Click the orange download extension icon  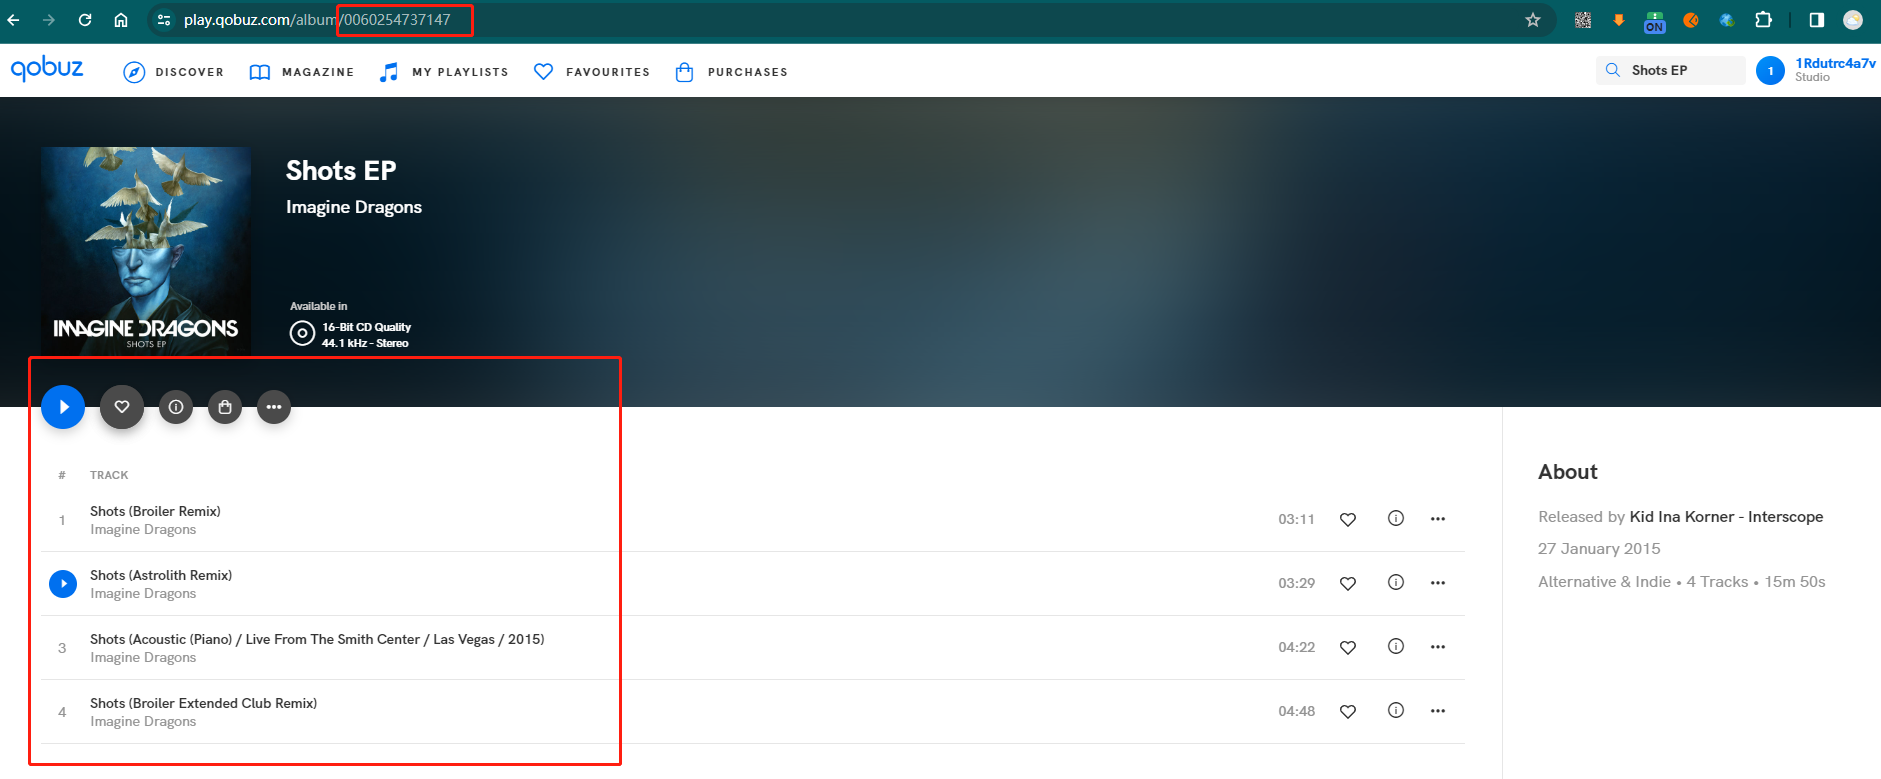tap(1619, 20)
